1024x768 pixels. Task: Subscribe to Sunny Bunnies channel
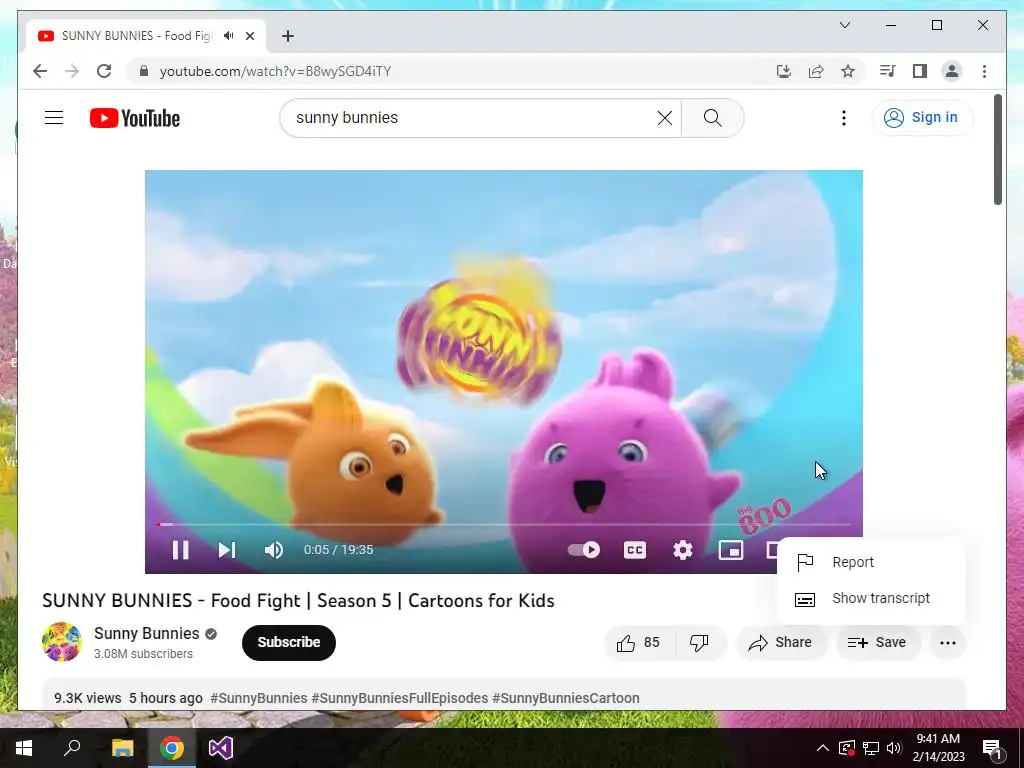tap(289, 643)
